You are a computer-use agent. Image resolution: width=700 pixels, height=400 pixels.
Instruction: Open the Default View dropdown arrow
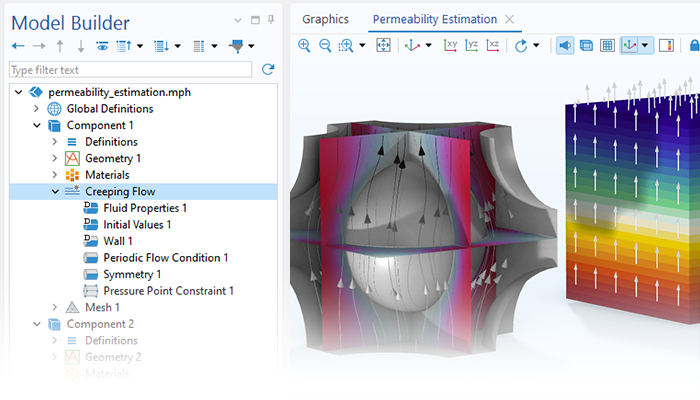429,45
